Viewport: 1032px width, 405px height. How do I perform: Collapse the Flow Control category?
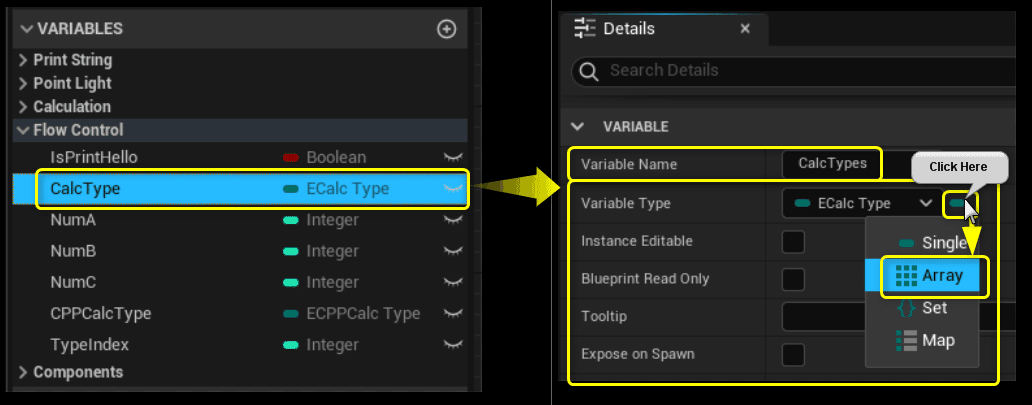[24, 130]
